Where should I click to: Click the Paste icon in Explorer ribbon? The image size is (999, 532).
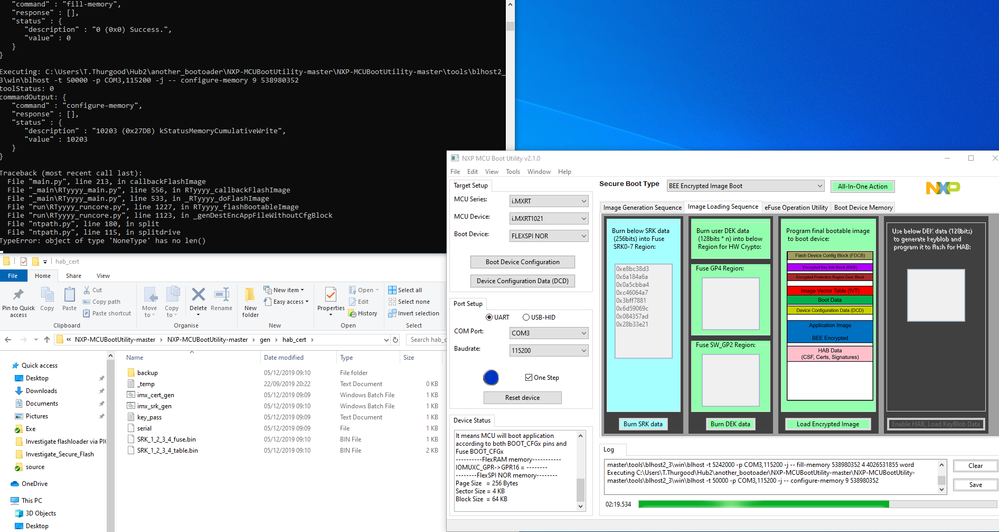69,299
